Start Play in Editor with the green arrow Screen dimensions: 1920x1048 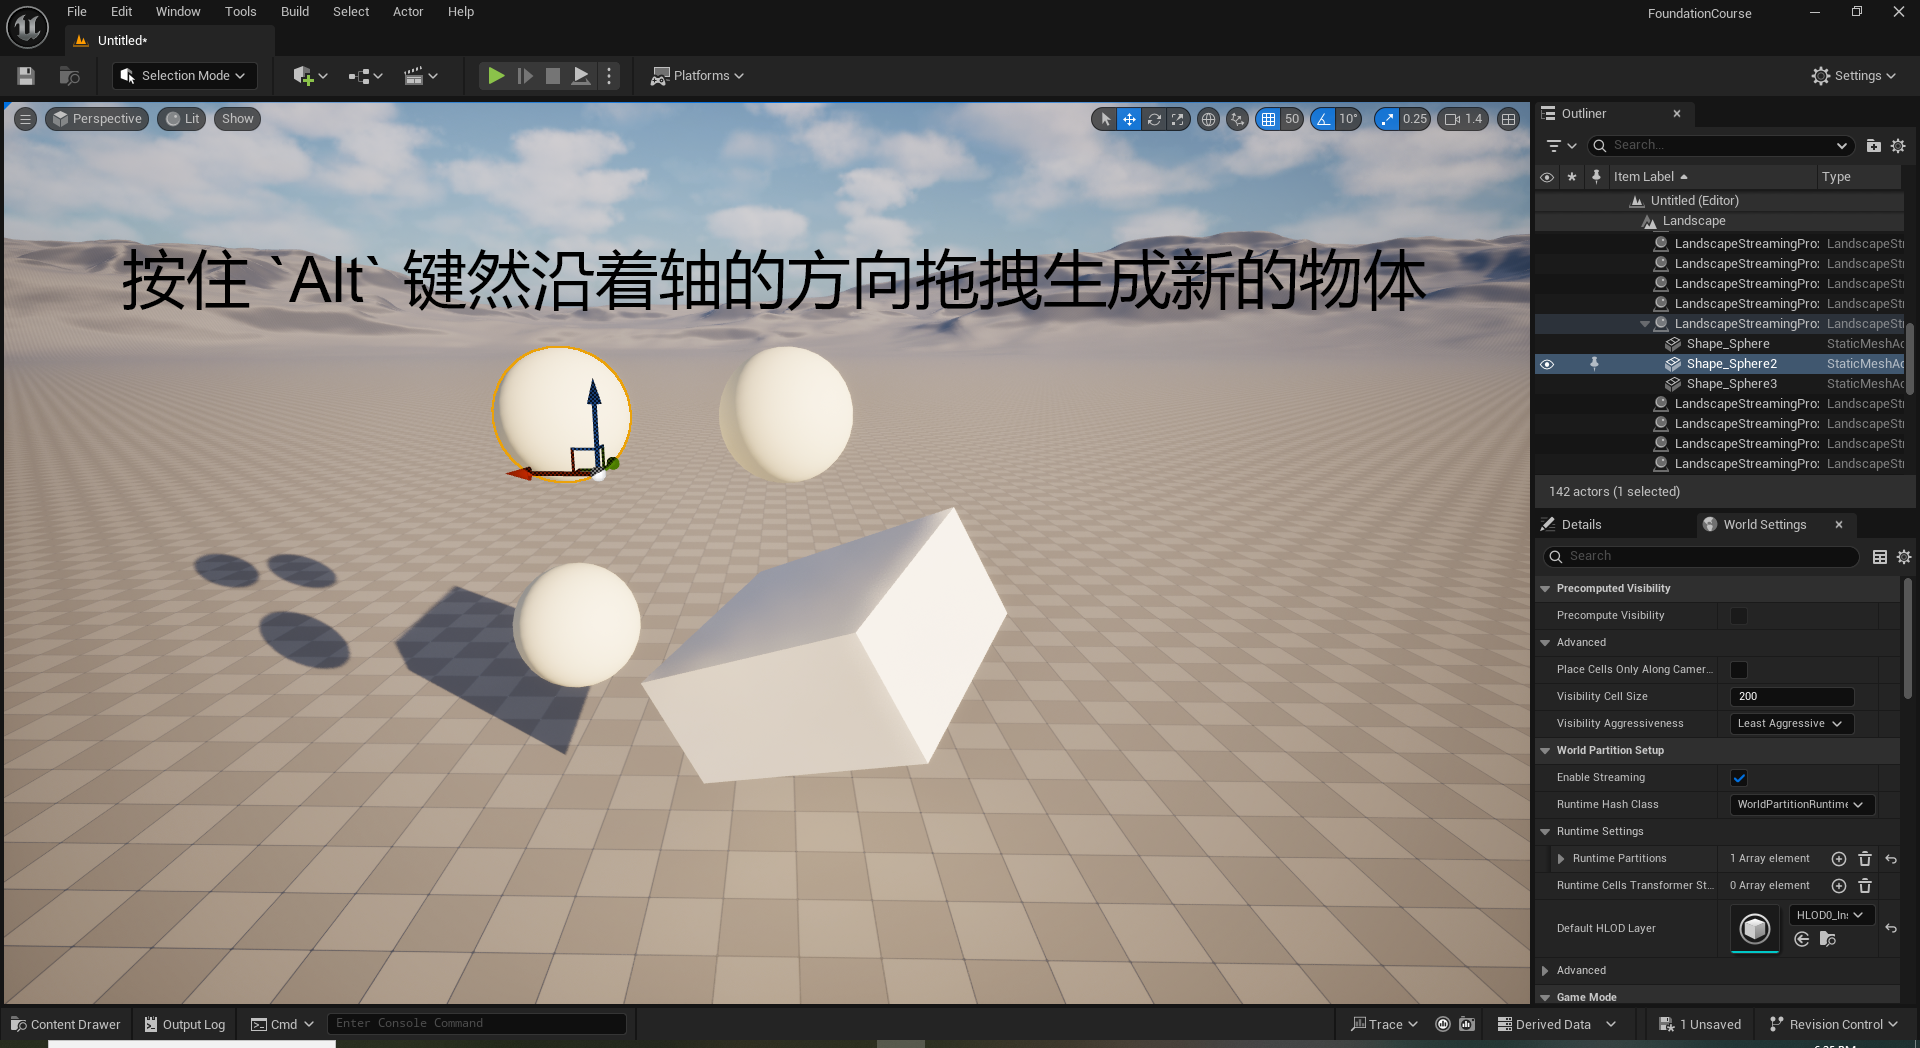pos(496,76)
